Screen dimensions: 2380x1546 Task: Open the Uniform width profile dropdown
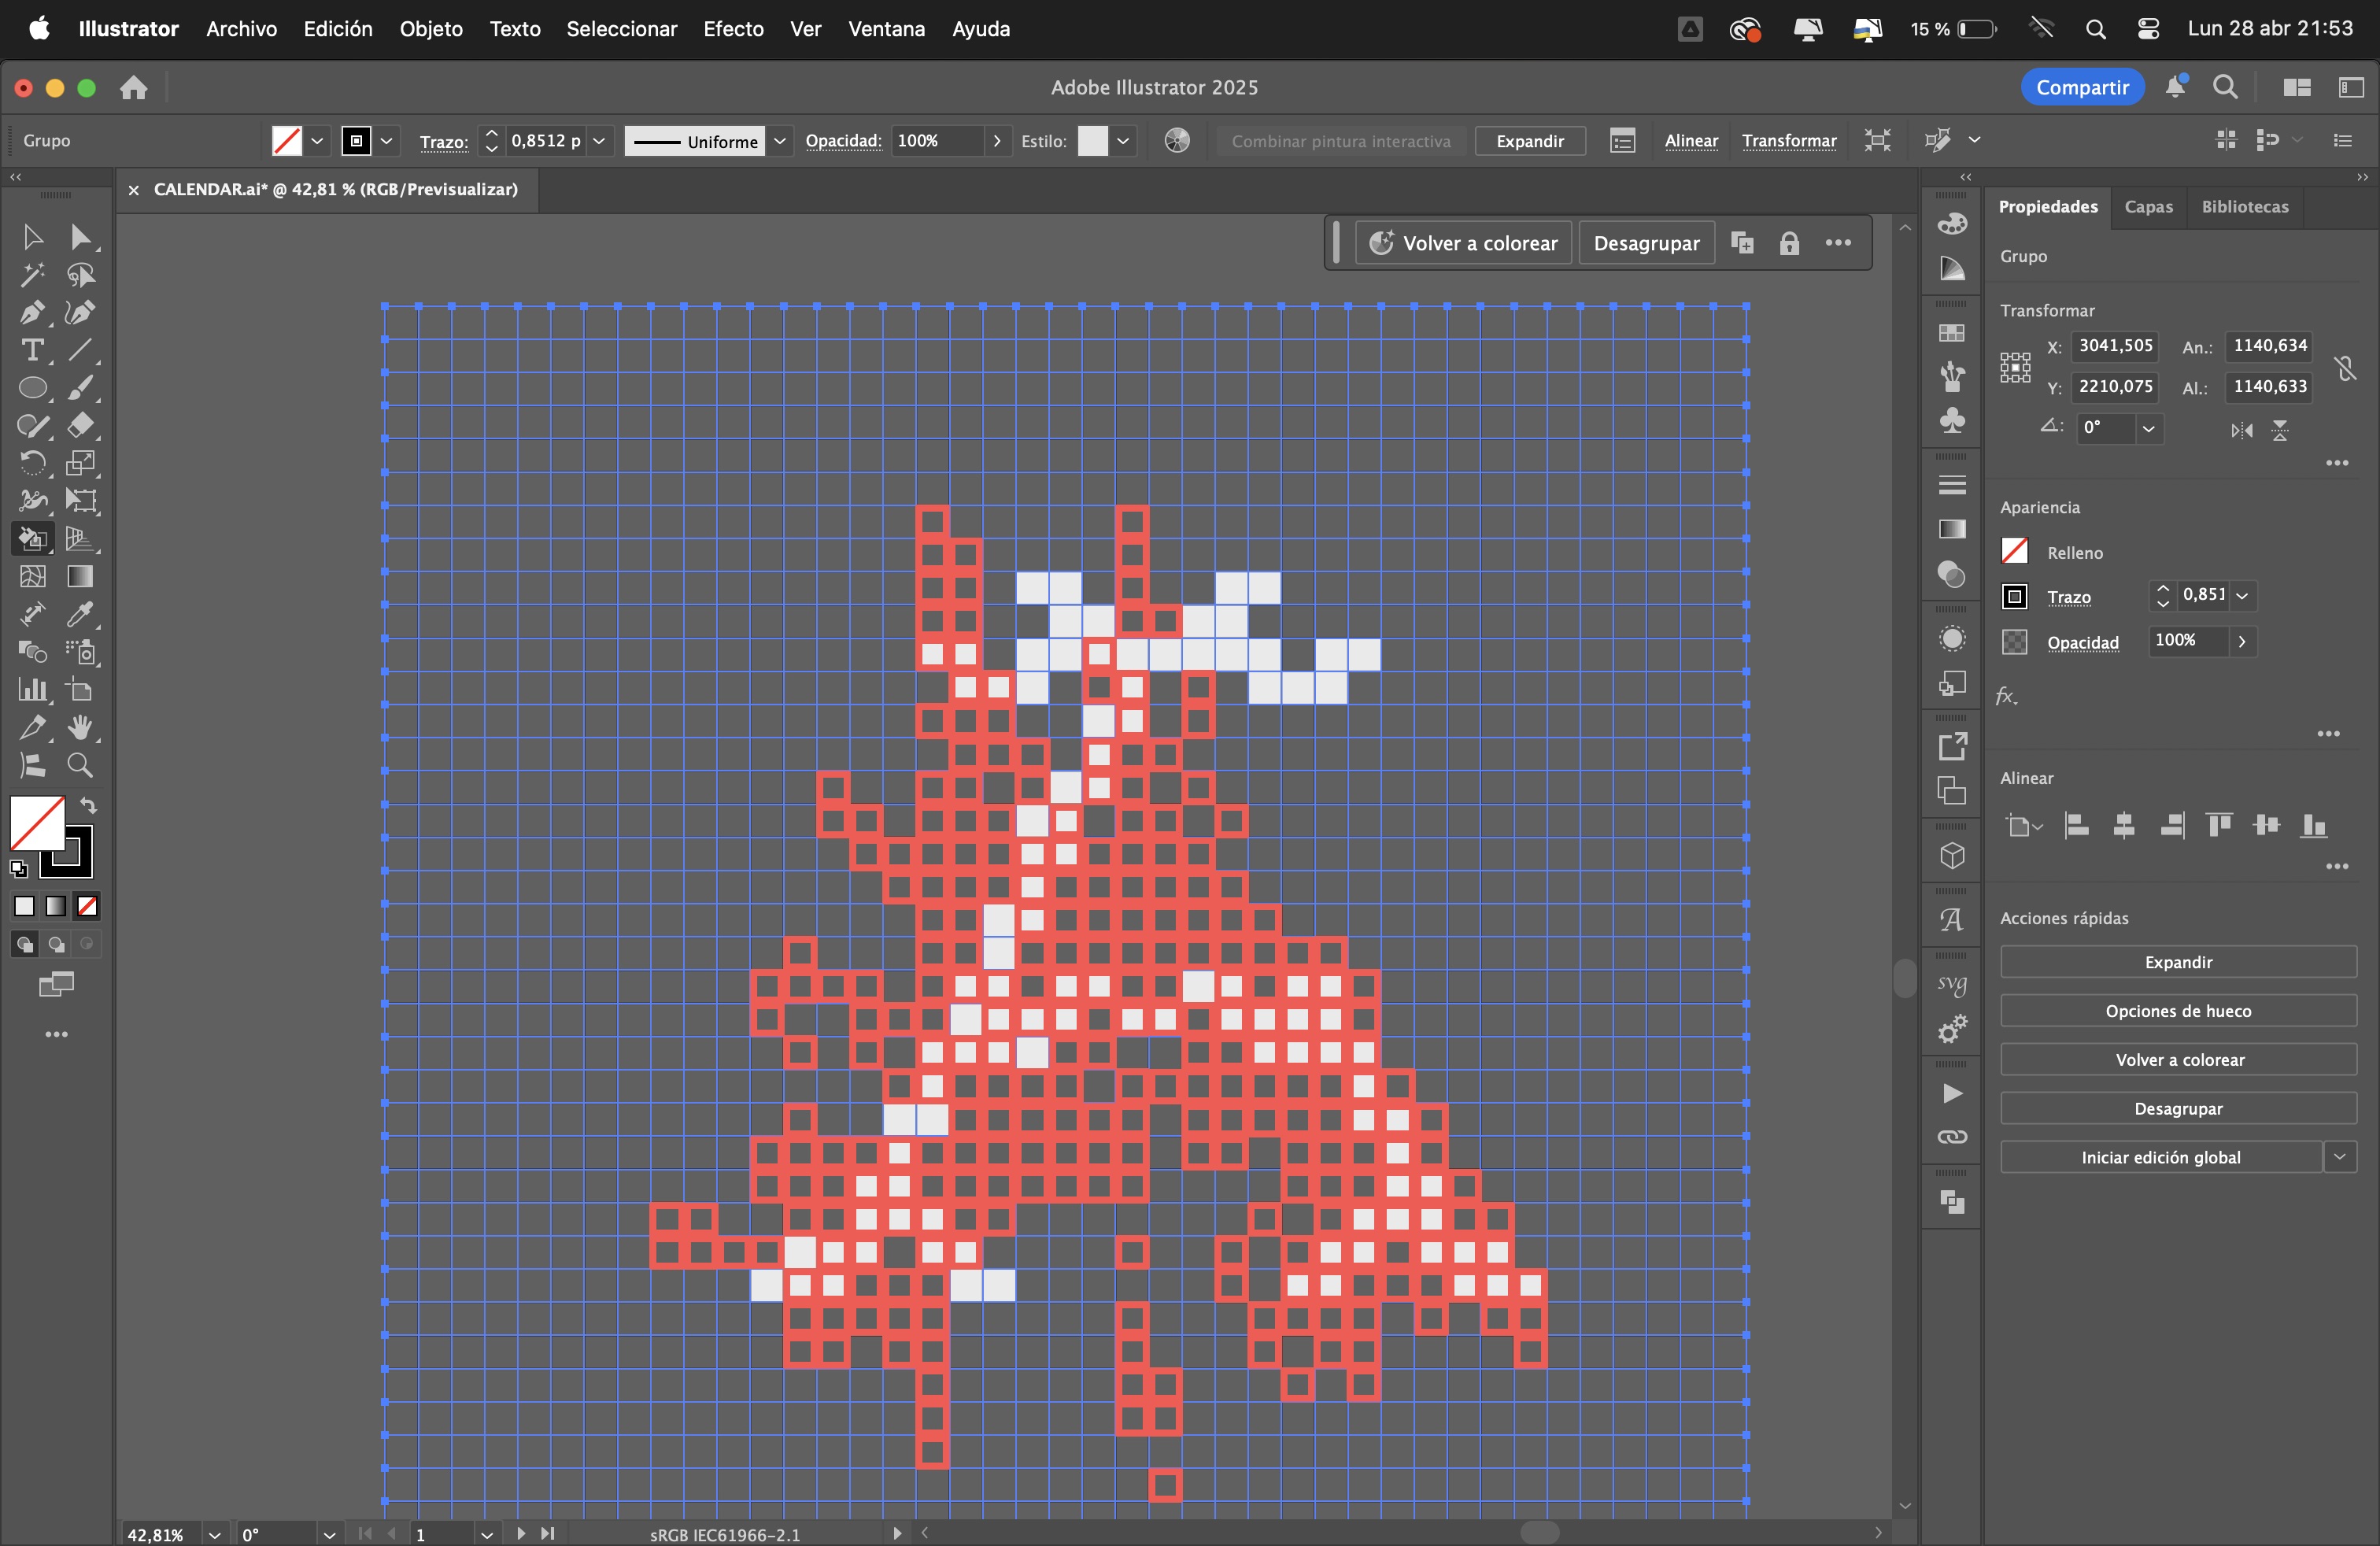(x=780, y=141)
